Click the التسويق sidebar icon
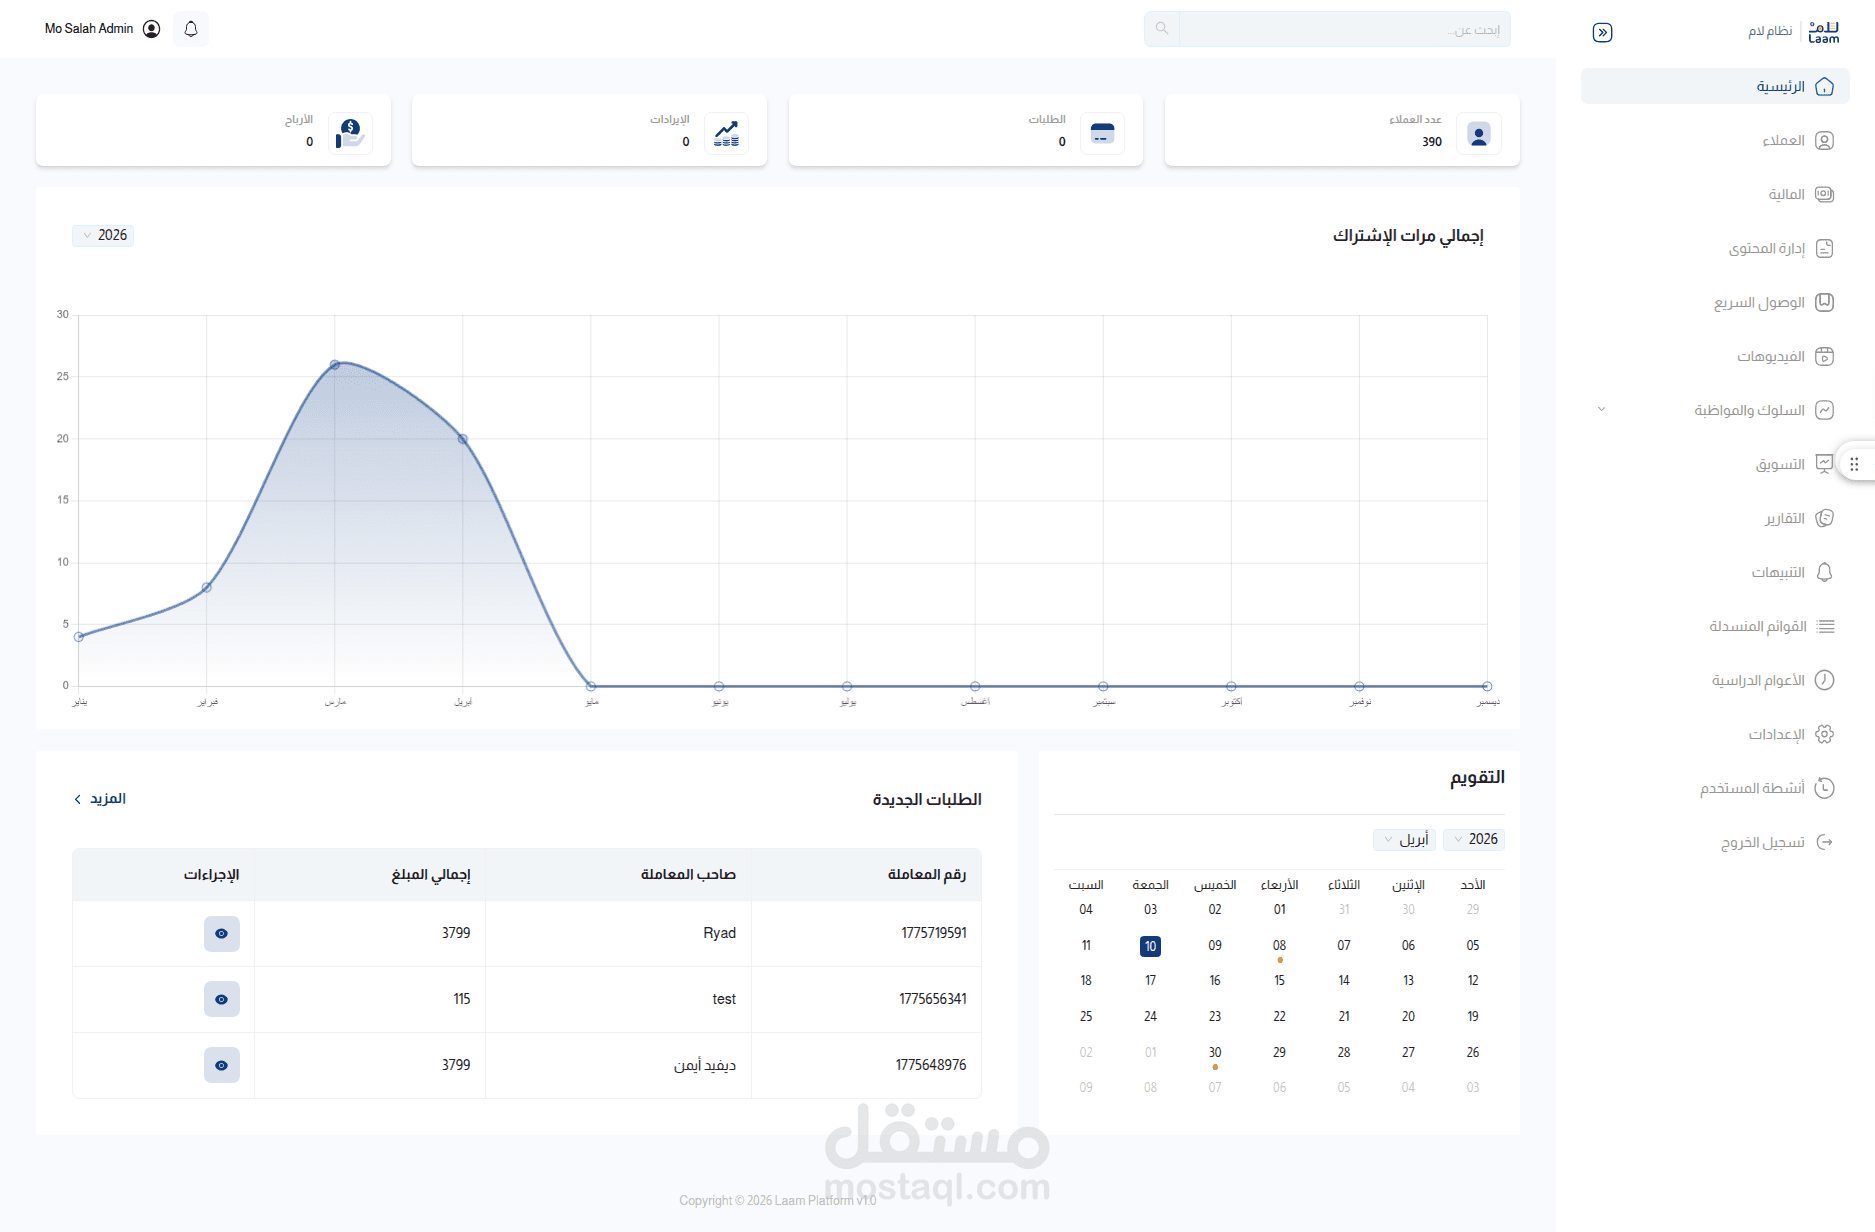 [1824, 464]
